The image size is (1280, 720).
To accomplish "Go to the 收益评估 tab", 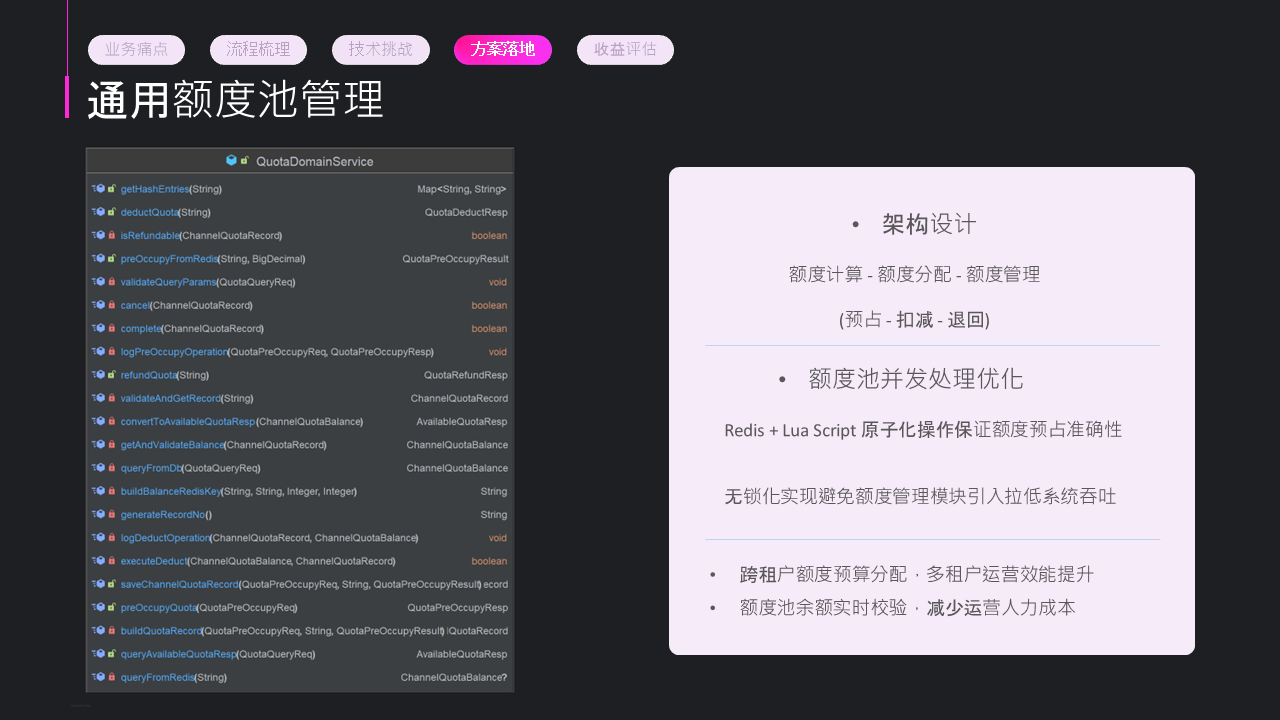I will pyautogui.click(x=625, y=50).
